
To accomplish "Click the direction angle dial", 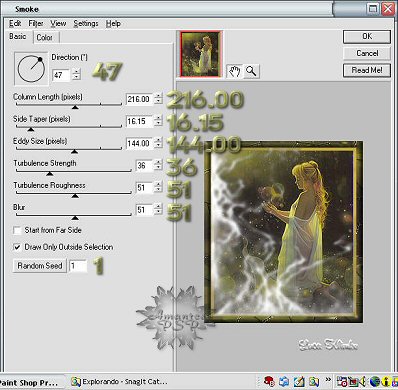I will [31, 69].
